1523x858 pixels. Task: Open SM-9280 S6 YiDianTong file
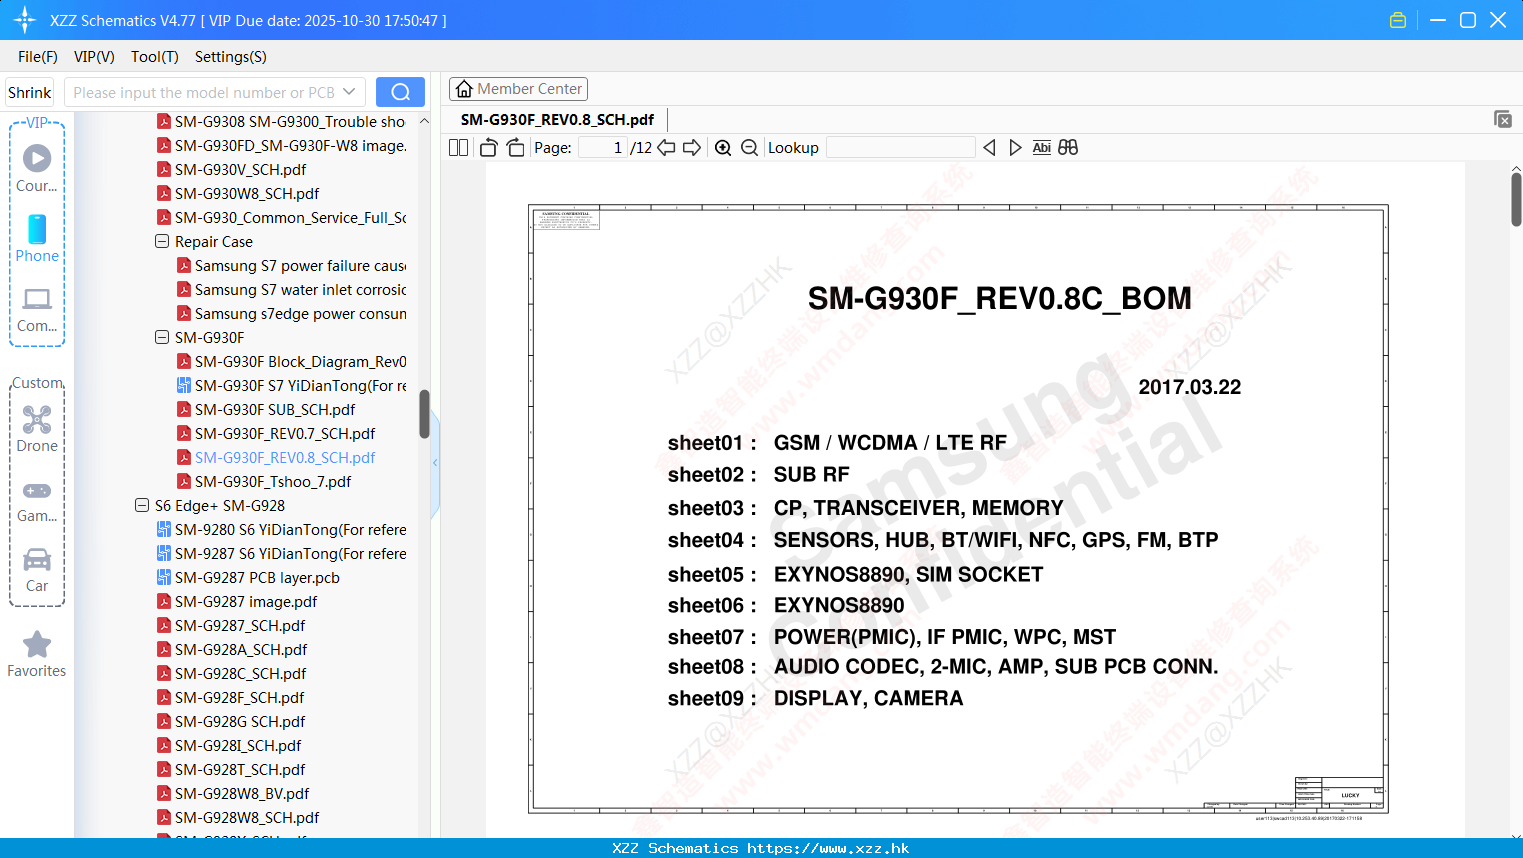(x=281, y=530)
